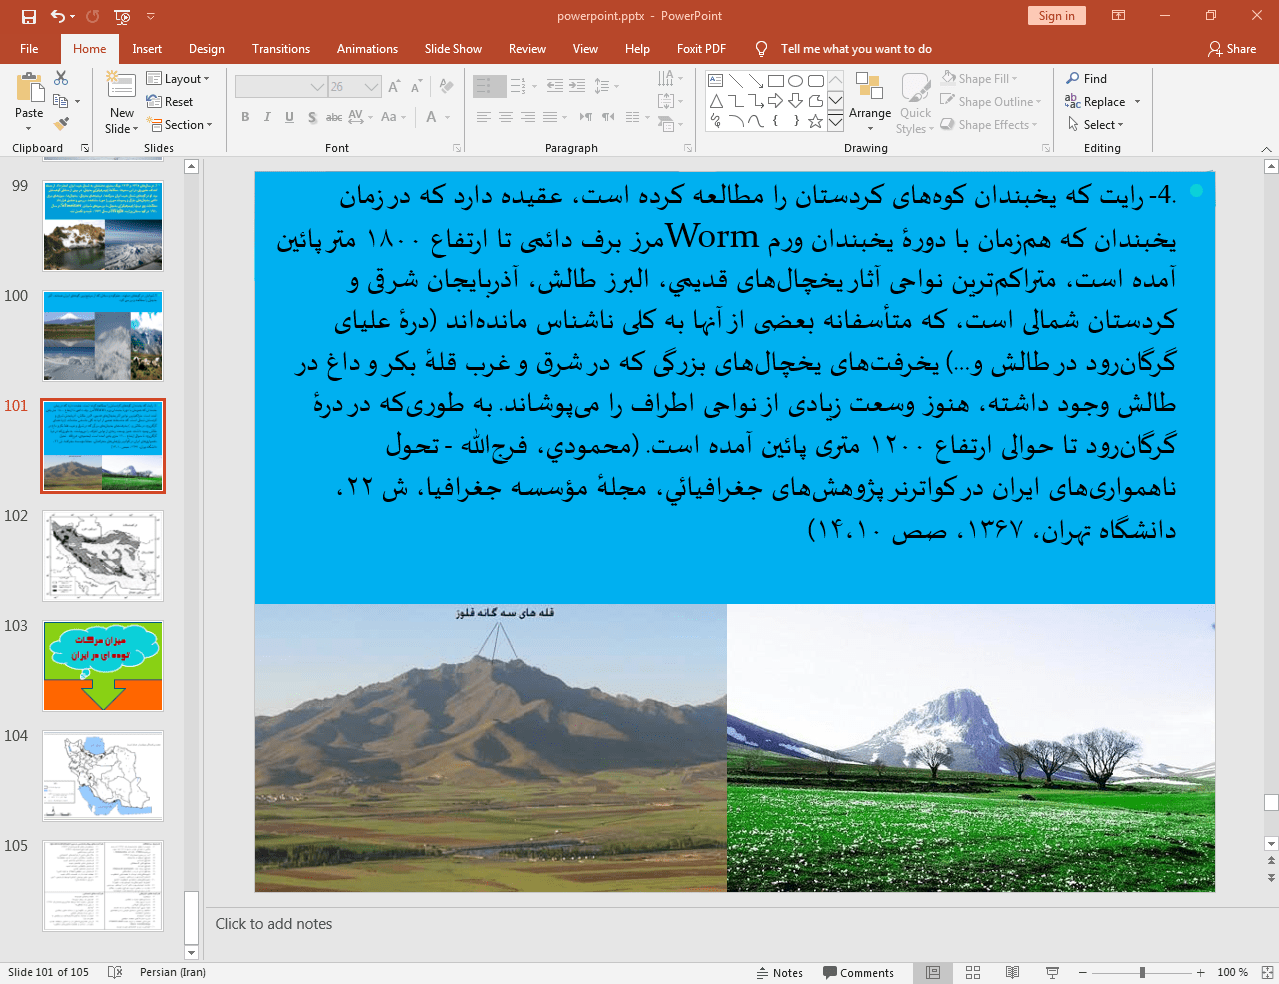Toggle Underline formatting
This screenshot has height=984, width=1279.
pyautogui.click(x=289, y=117)
